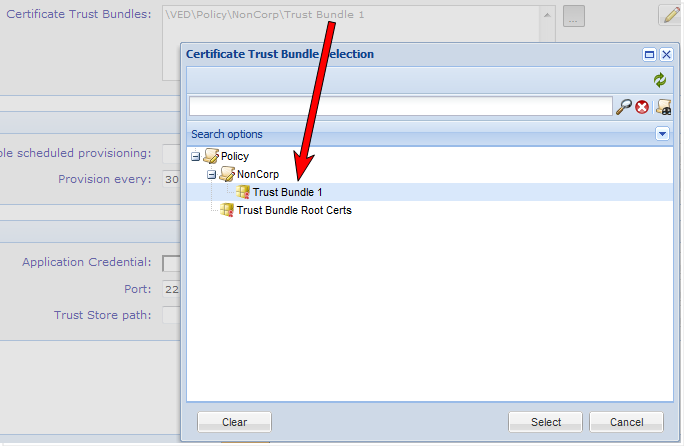The height and width of the screenshot is (446, 684).
Task: Click the Trust Store path field
Action: 171,315
